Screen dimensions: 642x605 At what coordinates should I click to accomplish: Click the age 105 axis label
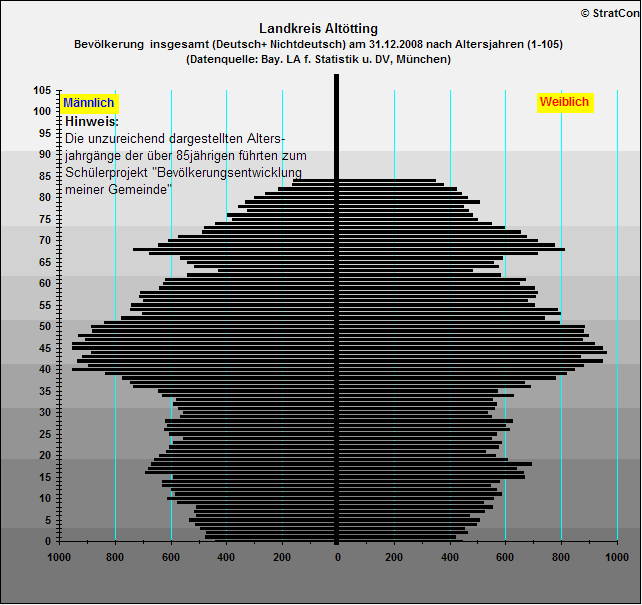pos(43,90)
